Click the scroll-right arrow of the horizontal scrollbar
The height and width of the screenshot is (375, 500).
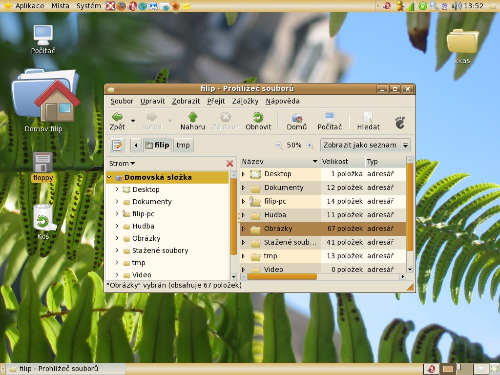tap(403, 277)
